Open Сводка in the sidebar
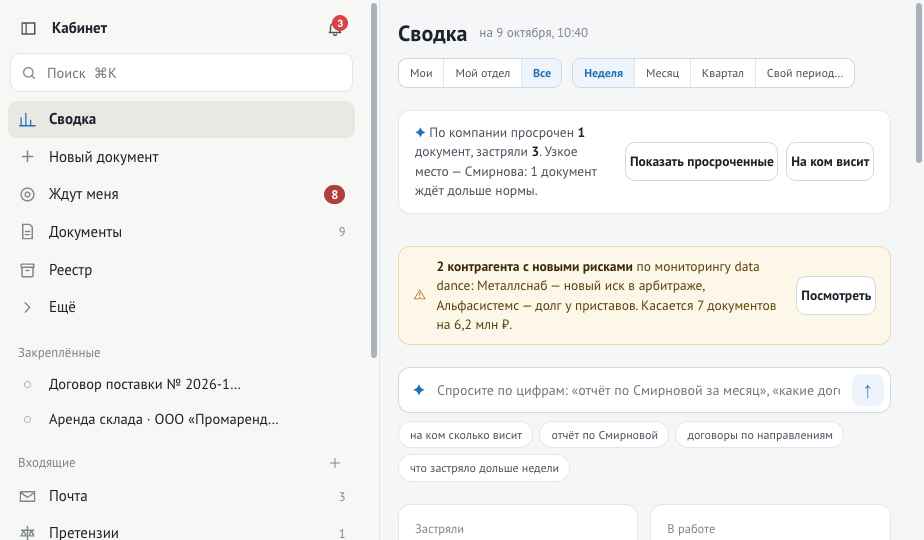 click(182, 119)
